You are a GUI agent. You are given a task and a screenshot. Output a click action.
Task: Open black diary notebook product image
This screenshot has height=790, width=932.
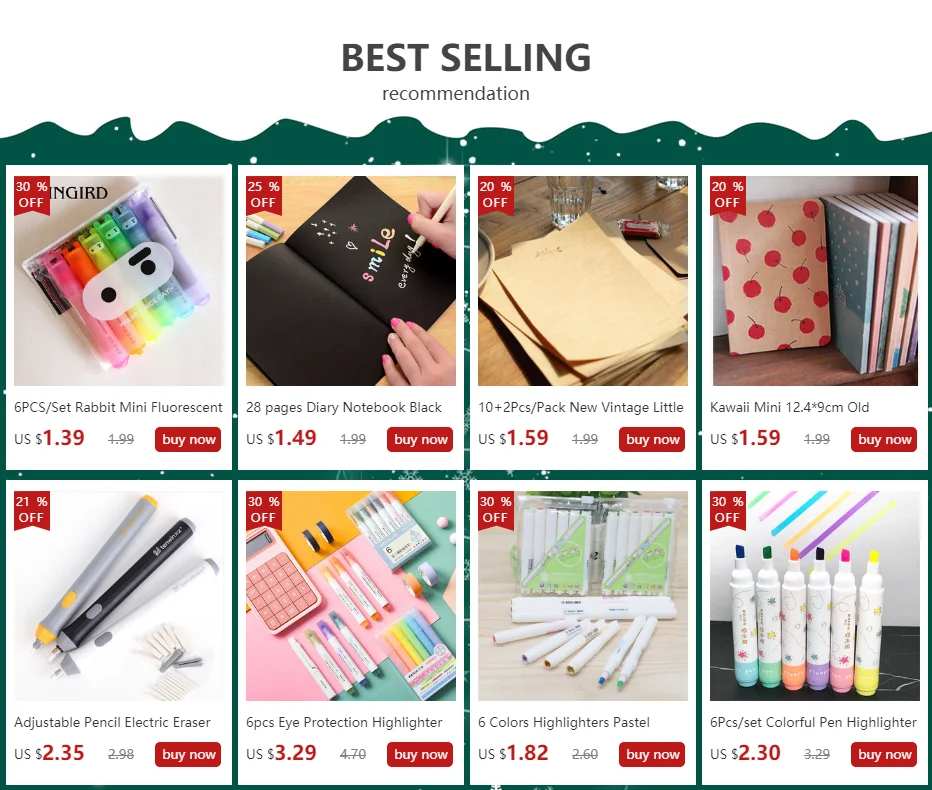tap(351, 281)
